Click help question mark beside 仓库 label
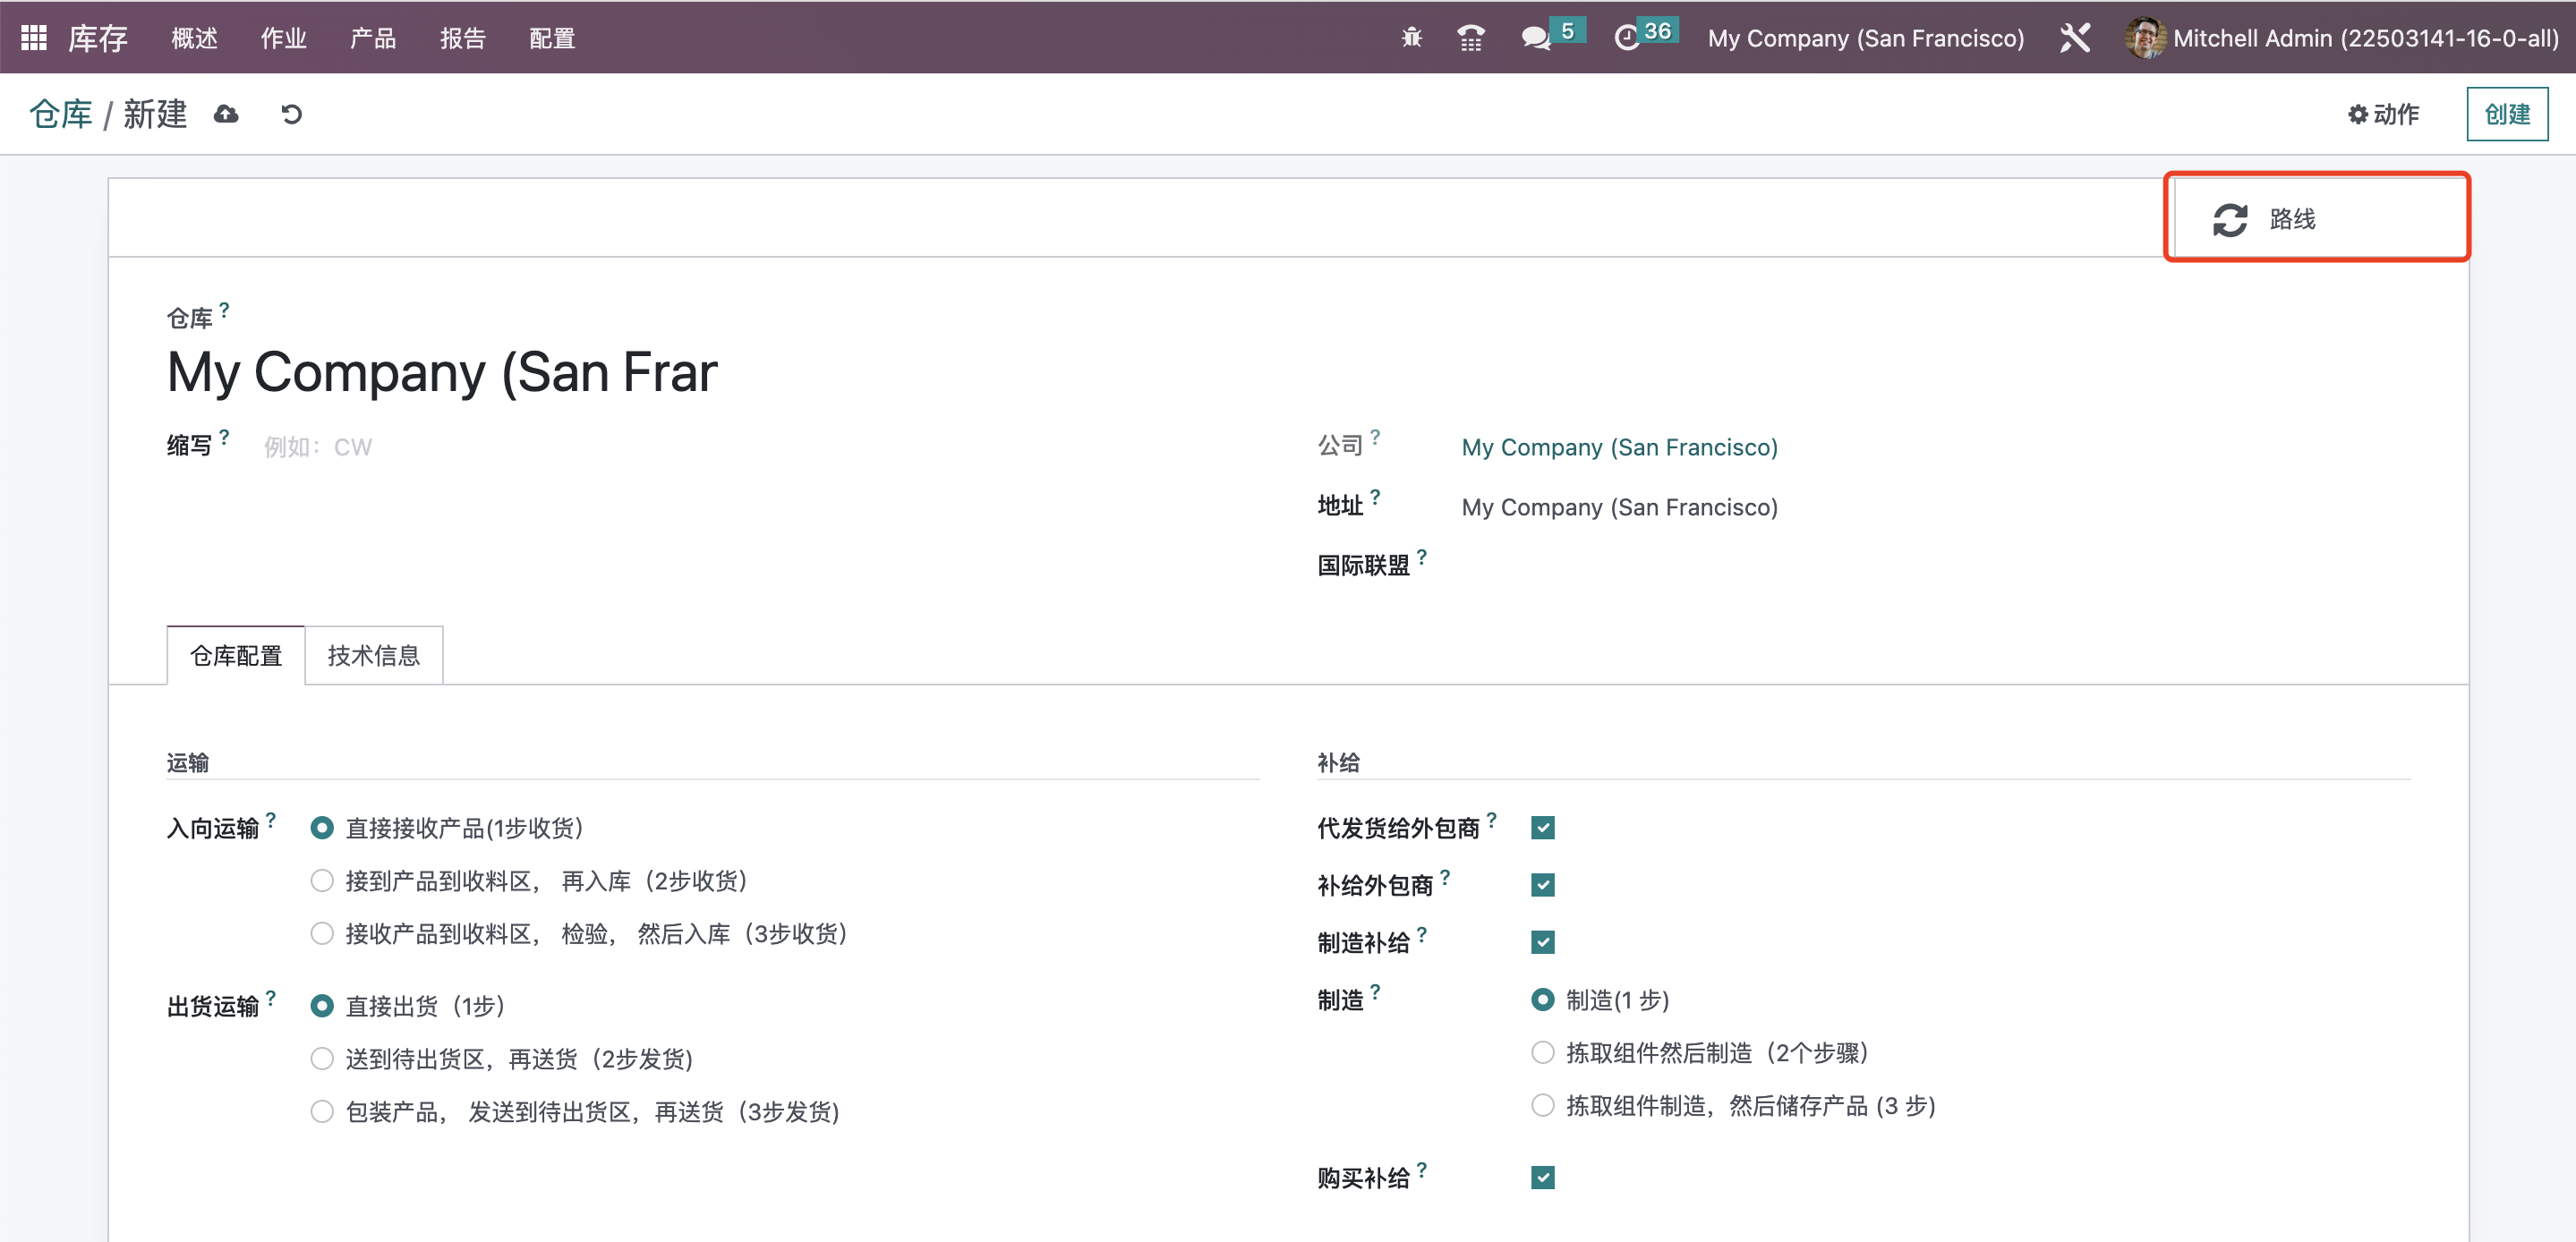This screenshot has width=2576, height=1242. pos(224,310)
